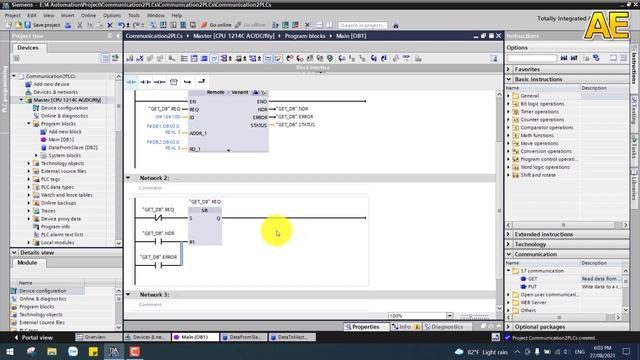Click the SR flip-flop block in Network 2
640x360 pixels.
205,226
